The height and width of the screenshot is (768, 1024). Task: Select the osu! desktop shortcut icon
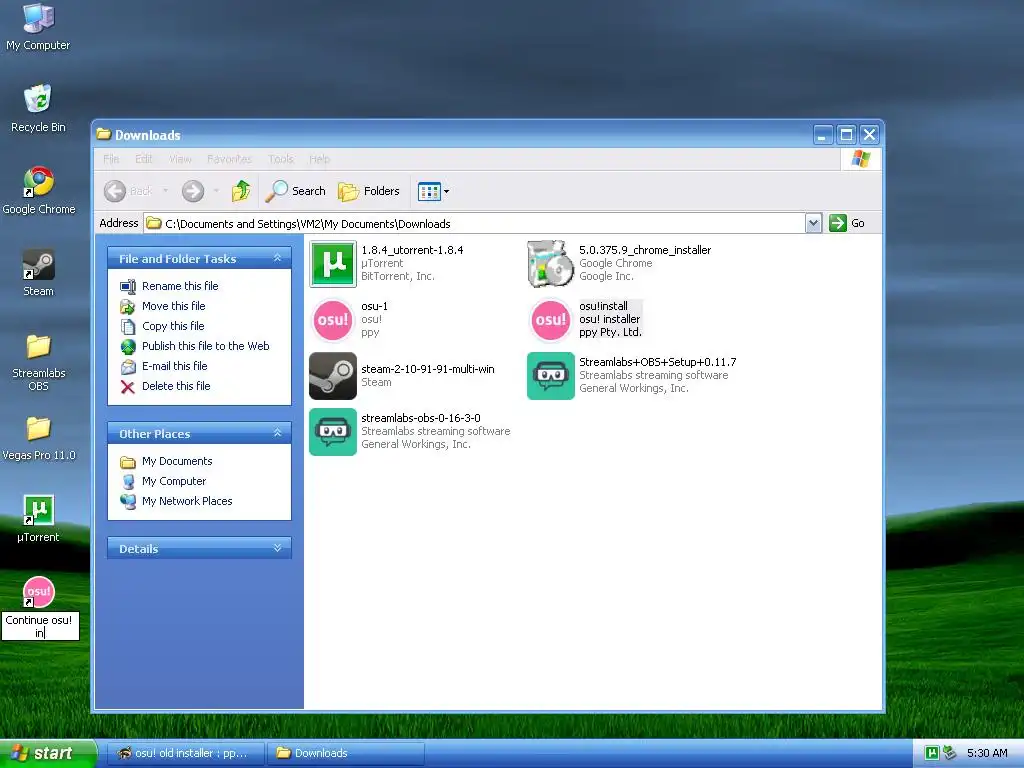39,592
